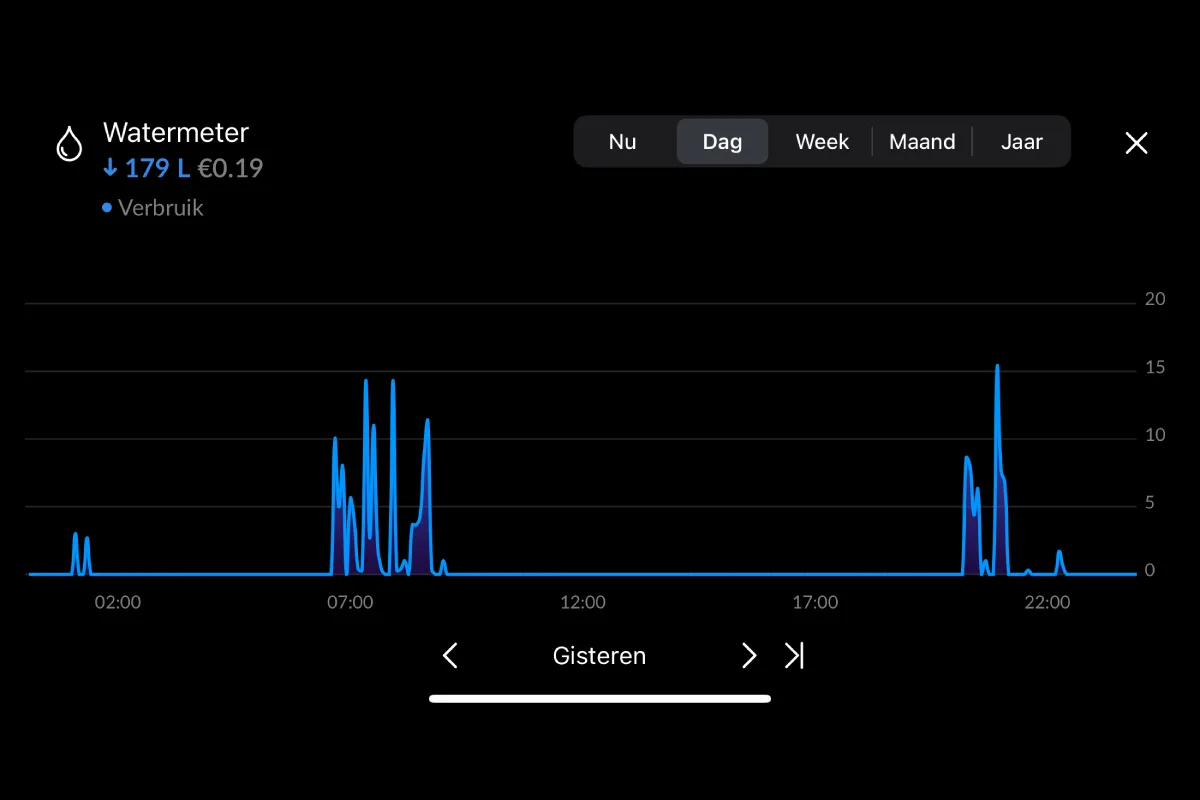Screen dimensions: 1200x800
Task: Jump to today using the skip-to-end arrow
Action: [795, 656]
